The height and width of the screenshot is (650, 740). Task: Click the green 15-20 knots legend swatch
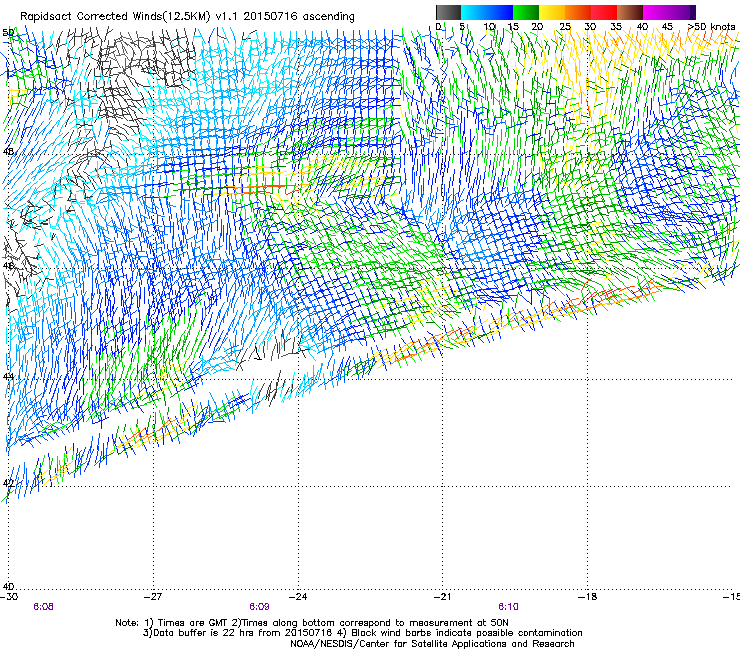(x=526, y=12)
